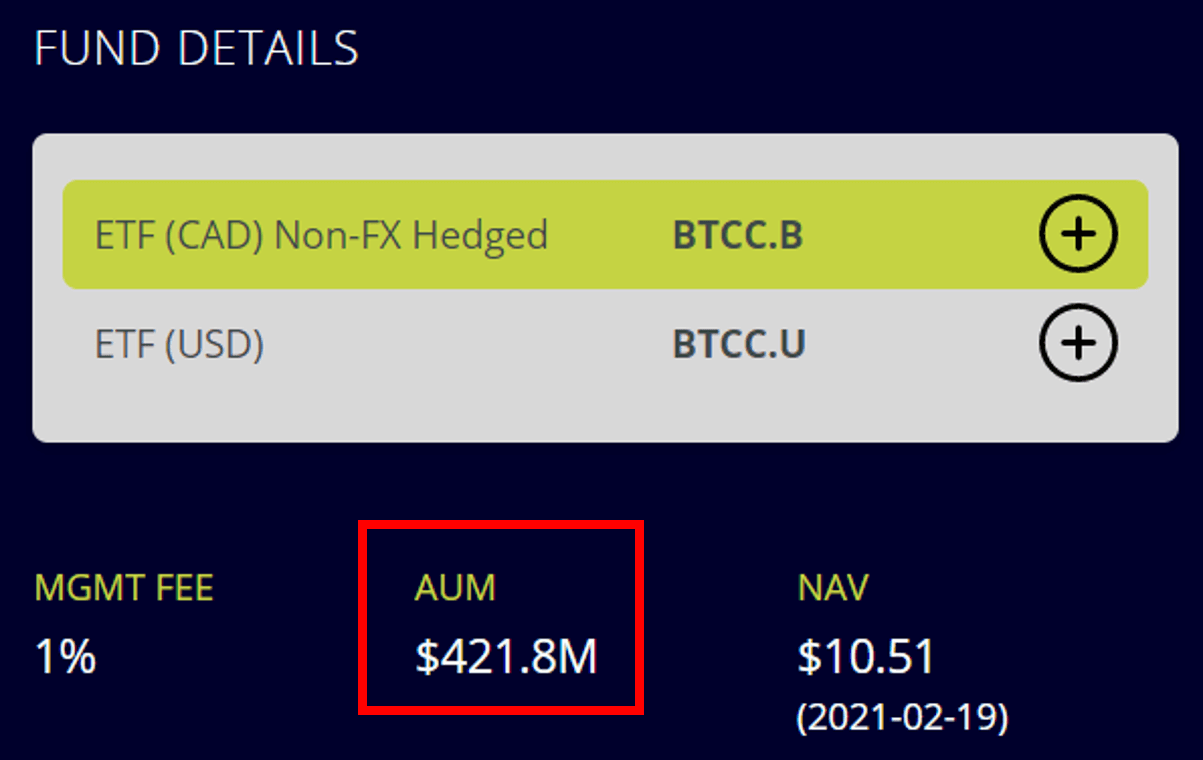The height and width of the screenshot is (760, 1203).
Task: Click the 1% management fee value
Action: (65, 657)
